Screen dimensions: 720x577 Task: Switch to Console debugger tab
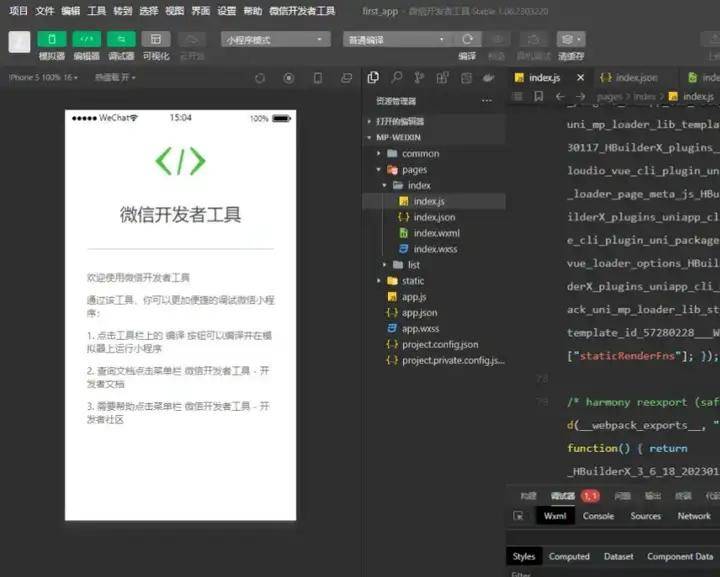click(598, 516)
